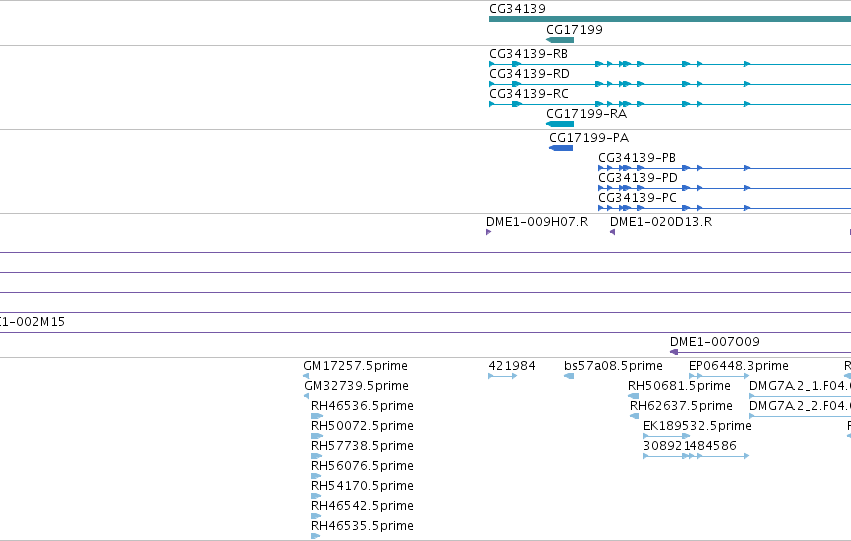Click the CG17199-RA transcript glyph
The height and width of the screenshot is (541, 851).
click(x=560, y=124)
